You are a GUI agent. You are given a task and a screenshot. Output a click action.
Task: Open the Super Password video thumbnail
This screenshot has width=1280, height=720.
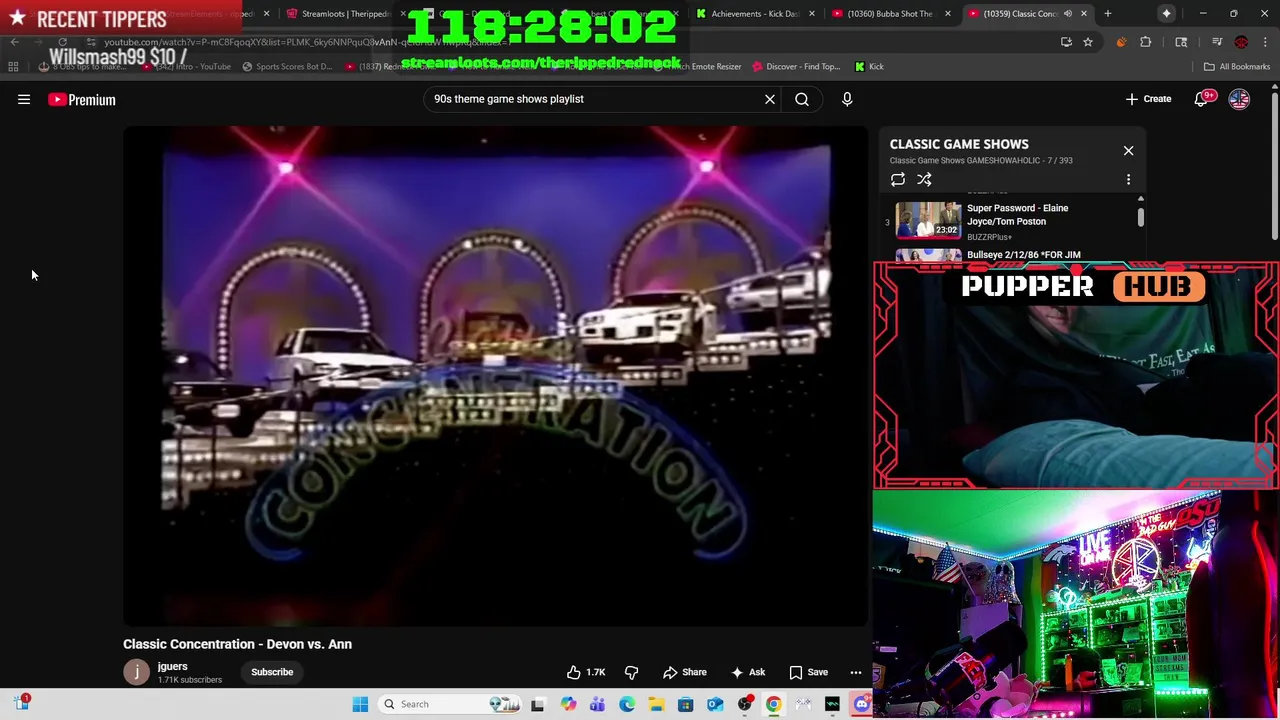point(927,220)
